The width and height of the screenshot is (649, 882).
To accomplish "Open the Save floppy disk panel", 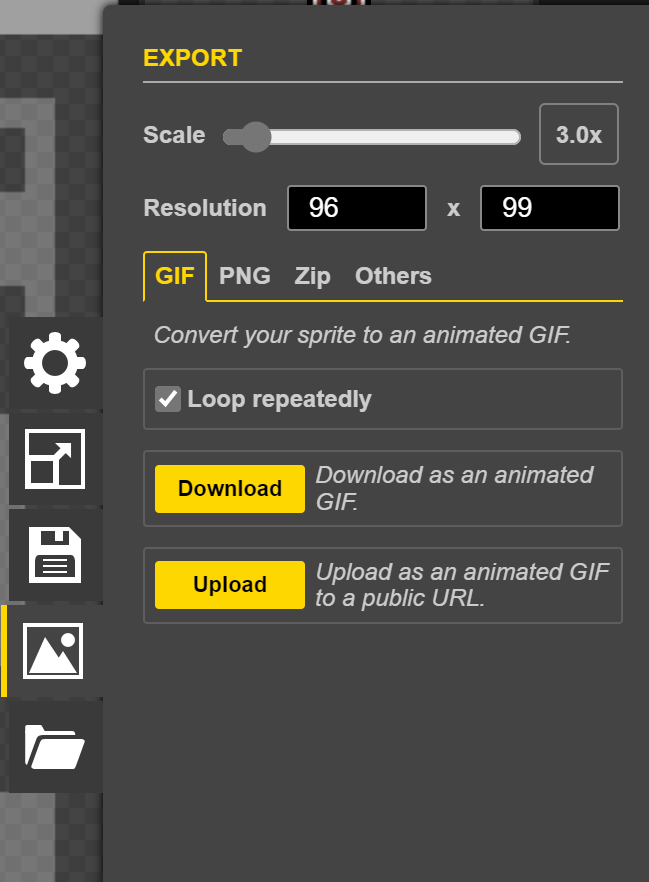I will point(55,555).
